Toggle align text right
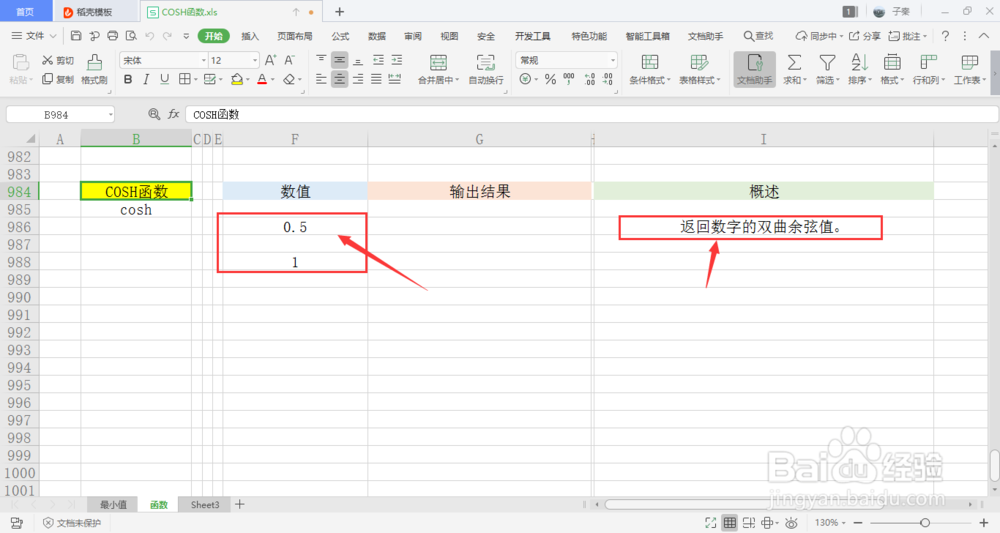The height and width of the screenshot is (533, 1000). (358, 79)
